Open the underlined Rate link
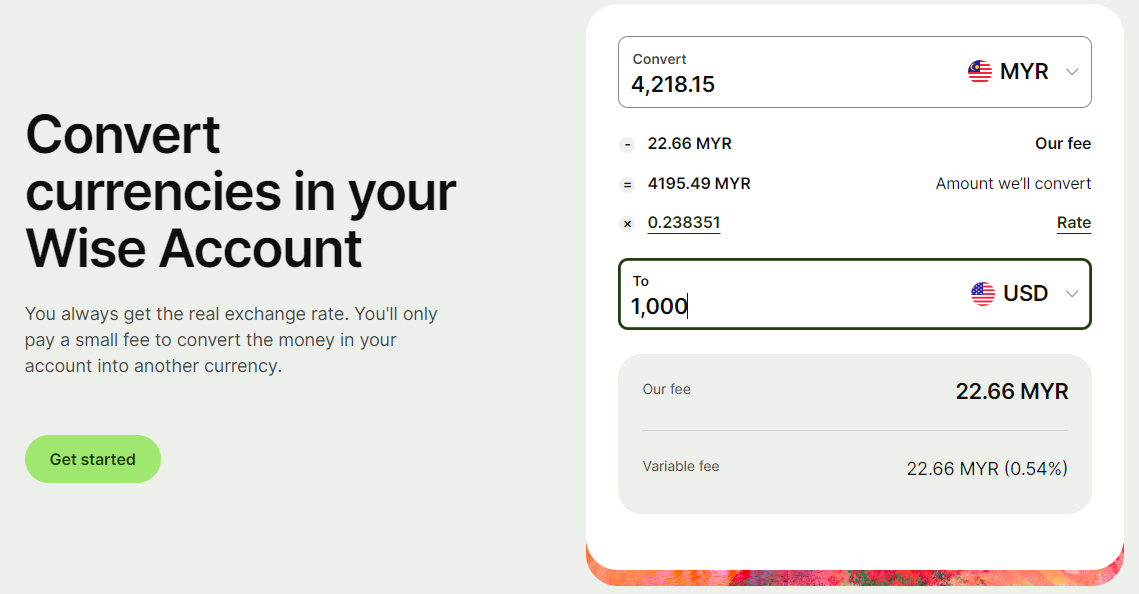Image resolution: width=1139 pixels, height=594 pixels. pos(1073,223)
